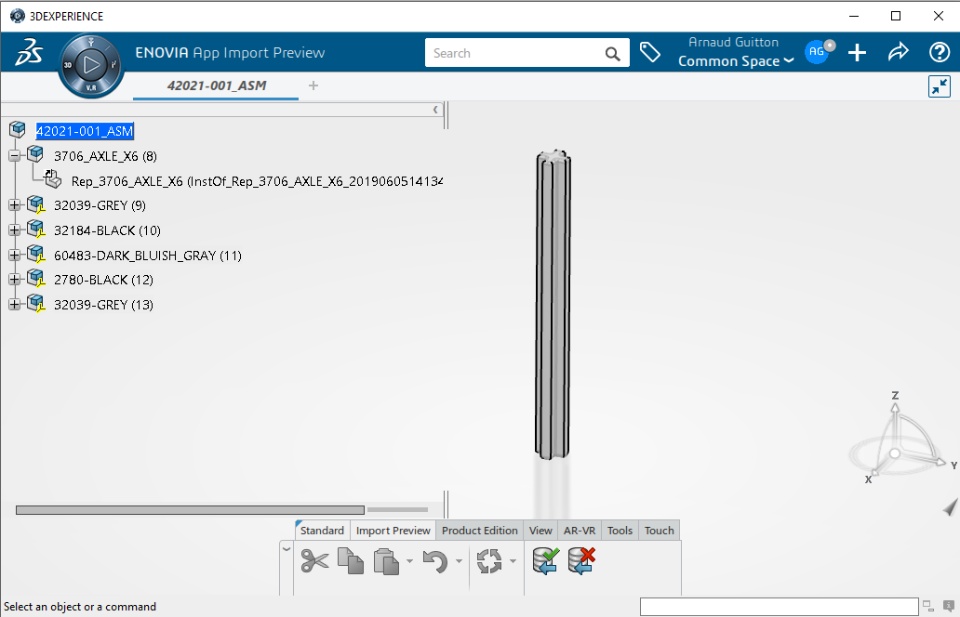Screen dimensions: 960x617
Task: Select the 60483-DARK_BLUISH_GRAY (11) tree item
Action: [x=148, y=255]
